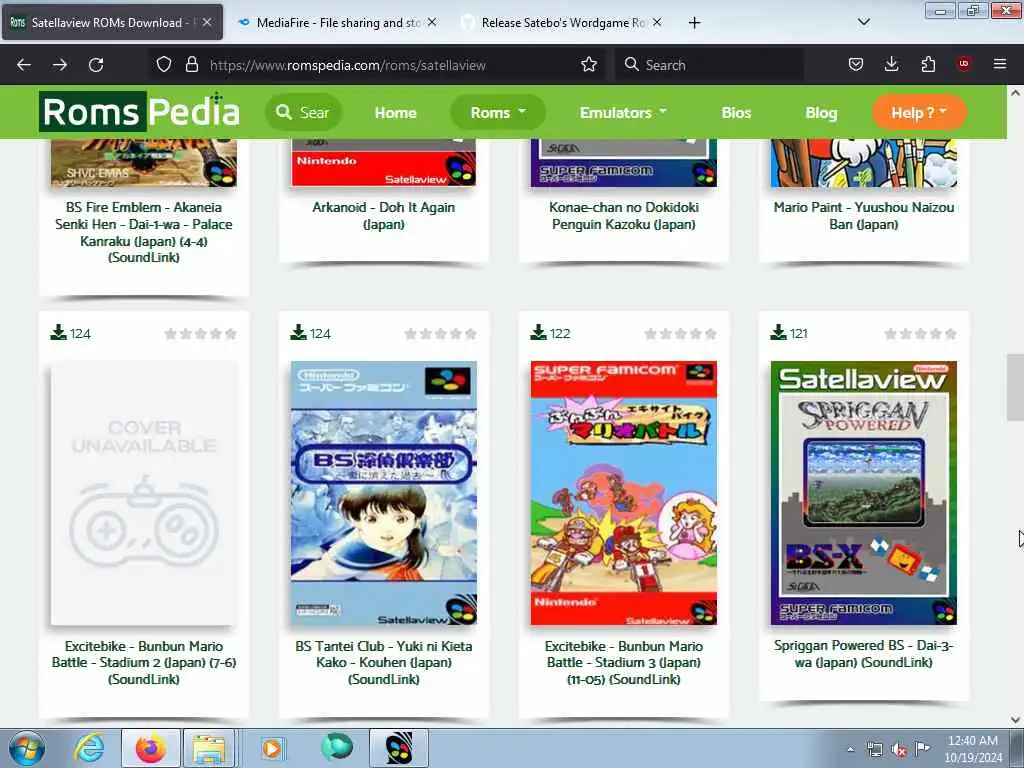The width and height of the screenshot is (1024, 768).
Task: Close the MediaFire tab
Action: tap(432, 22)
